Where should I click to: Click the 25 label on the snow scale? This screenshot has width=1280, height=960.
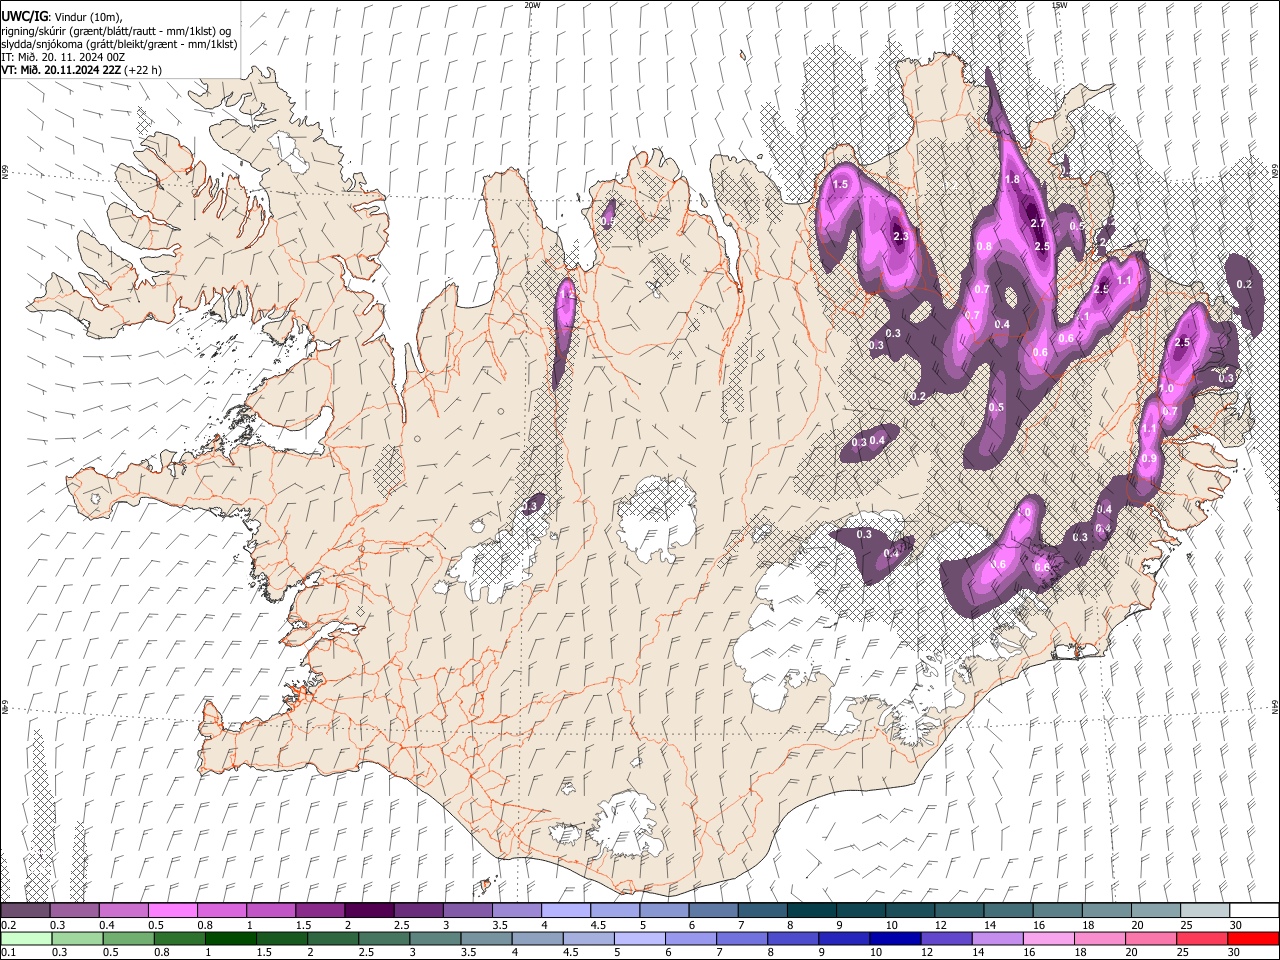click(1186, 925)
